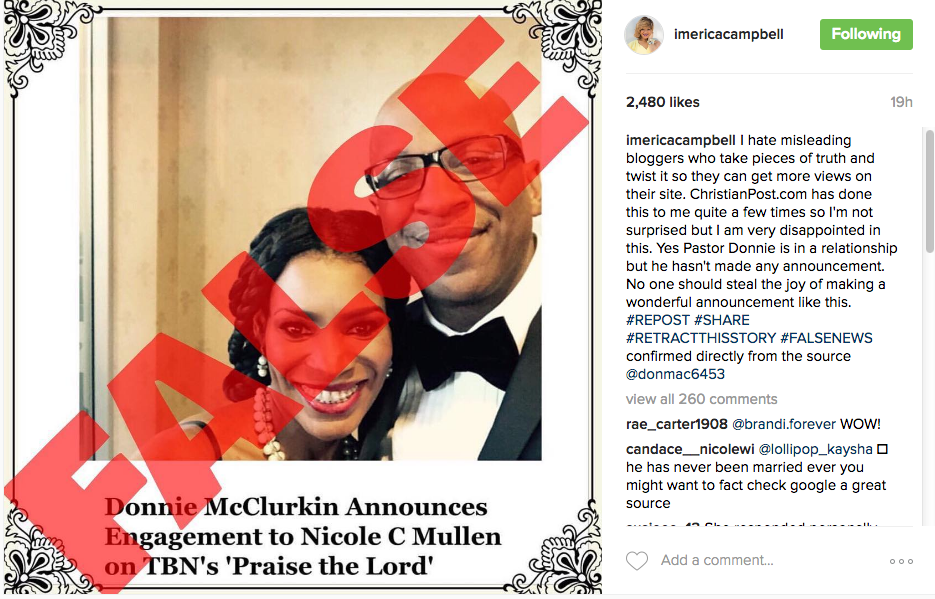This screenshot has height=599, width=935.
Task: Open the three-dot more options menu
Action: point(901,561)
